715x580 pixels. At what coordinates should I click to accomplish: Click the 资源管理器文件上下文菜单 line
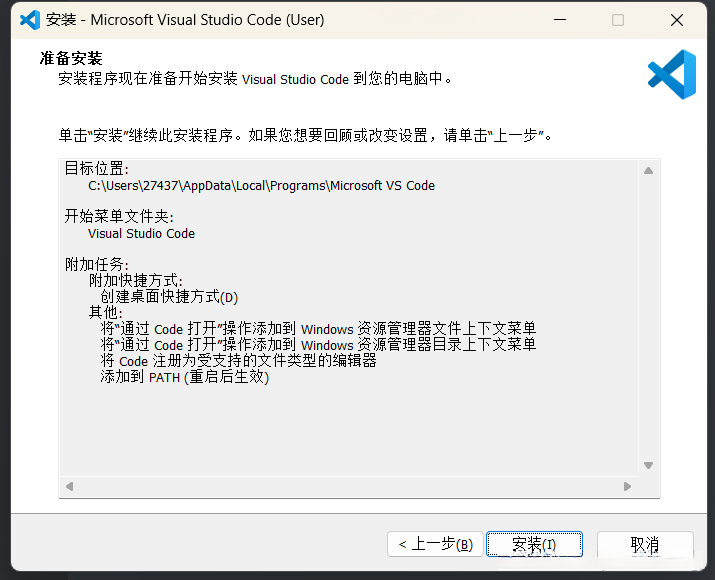coord(318,329)
